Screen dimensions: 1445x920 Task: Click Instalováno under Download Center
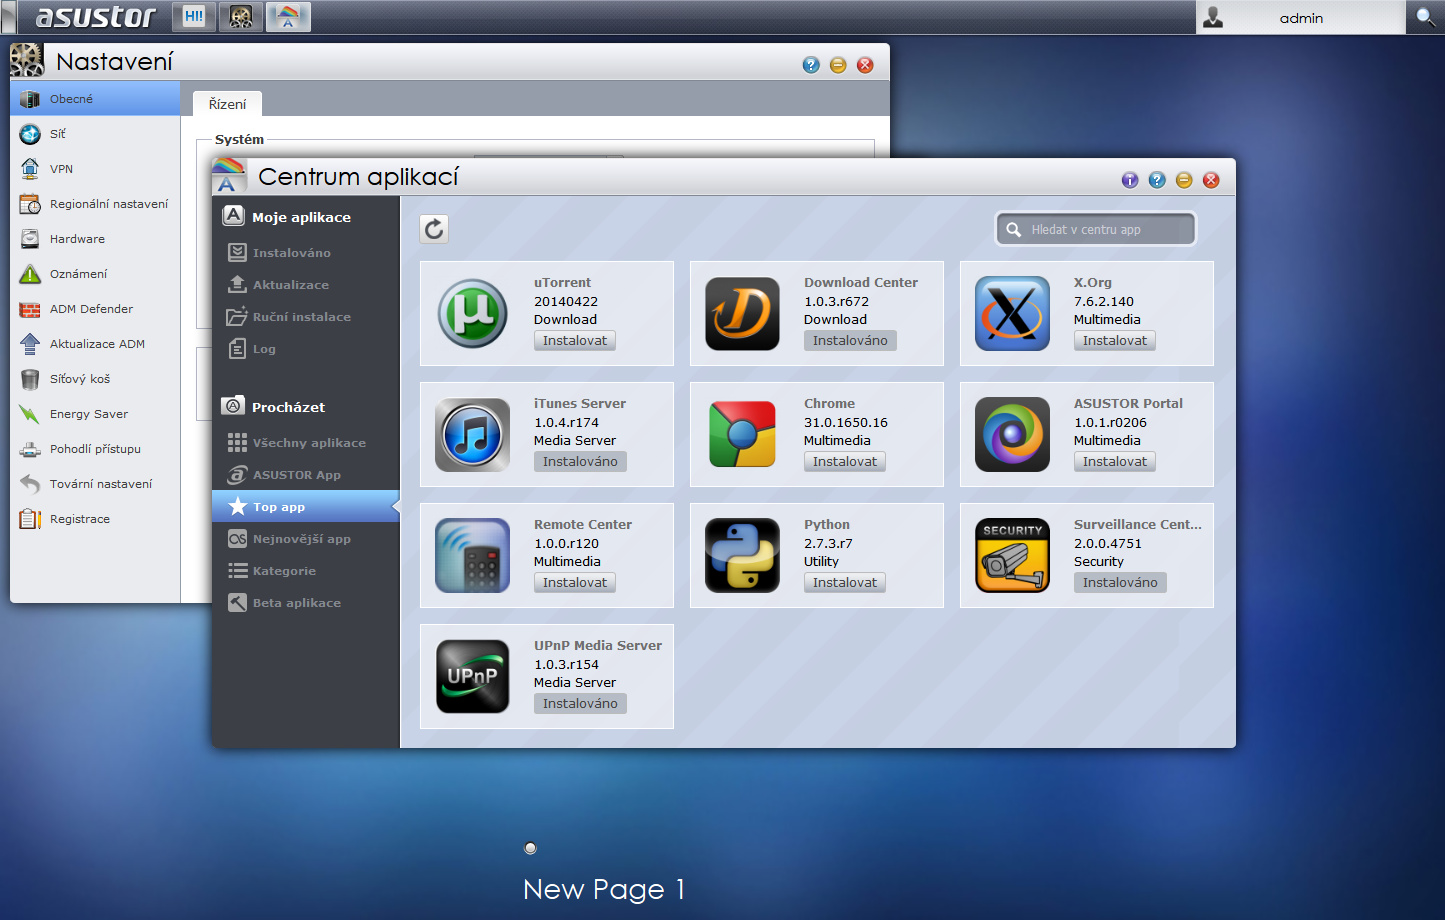(x=850, y=340)
